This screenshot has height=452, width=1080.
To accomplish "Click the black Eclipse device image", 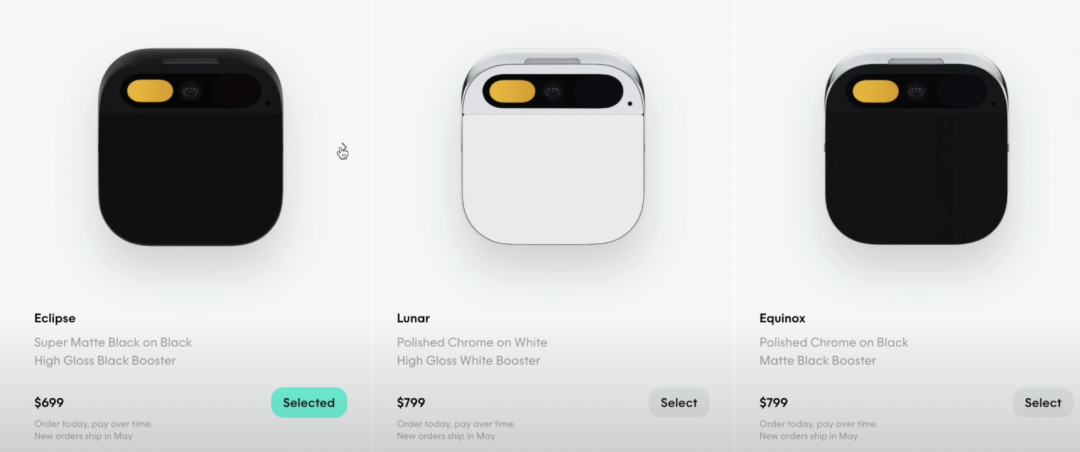I will [x=190, y=147].
